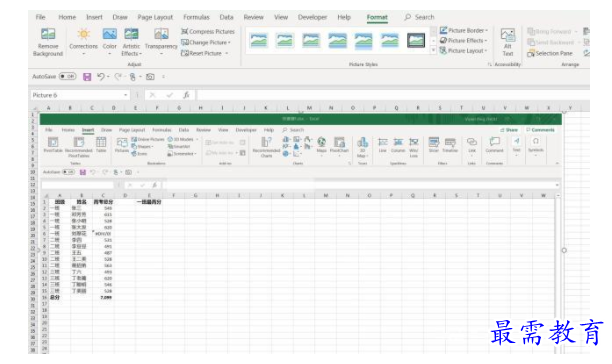Open the File tab
Viewport: 612px width, 364px height.
coord(40,17)
